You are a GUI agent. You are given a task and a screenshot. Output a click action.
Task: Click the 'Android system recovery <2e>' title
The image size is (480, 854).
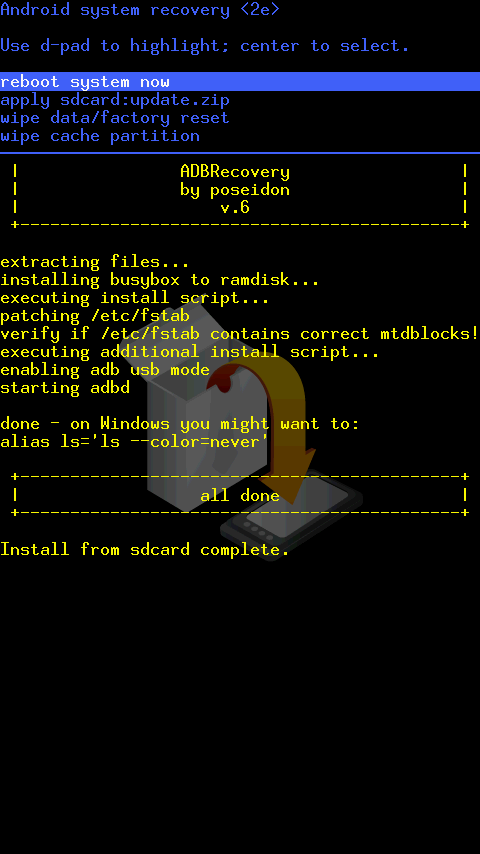click(x=139, y=10)
